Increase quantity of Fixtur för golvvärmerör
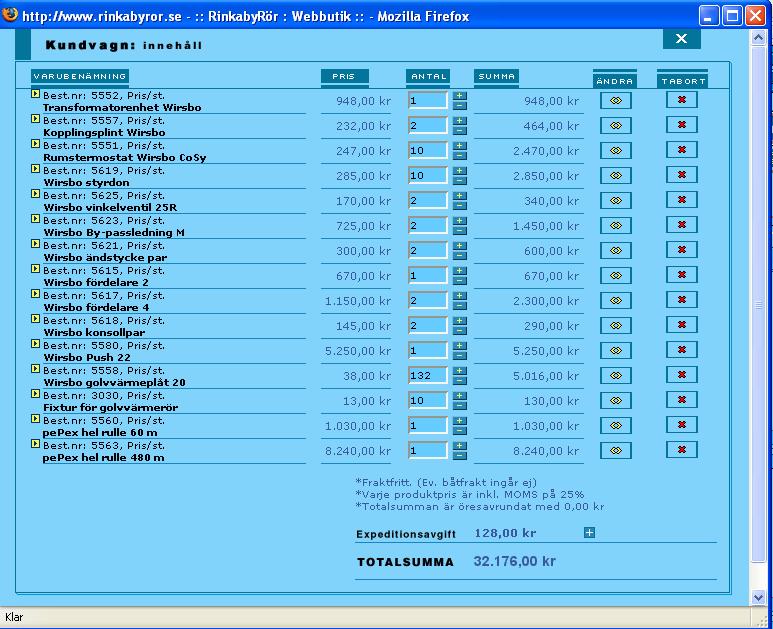The image size is (773, 629). [459, 396]
